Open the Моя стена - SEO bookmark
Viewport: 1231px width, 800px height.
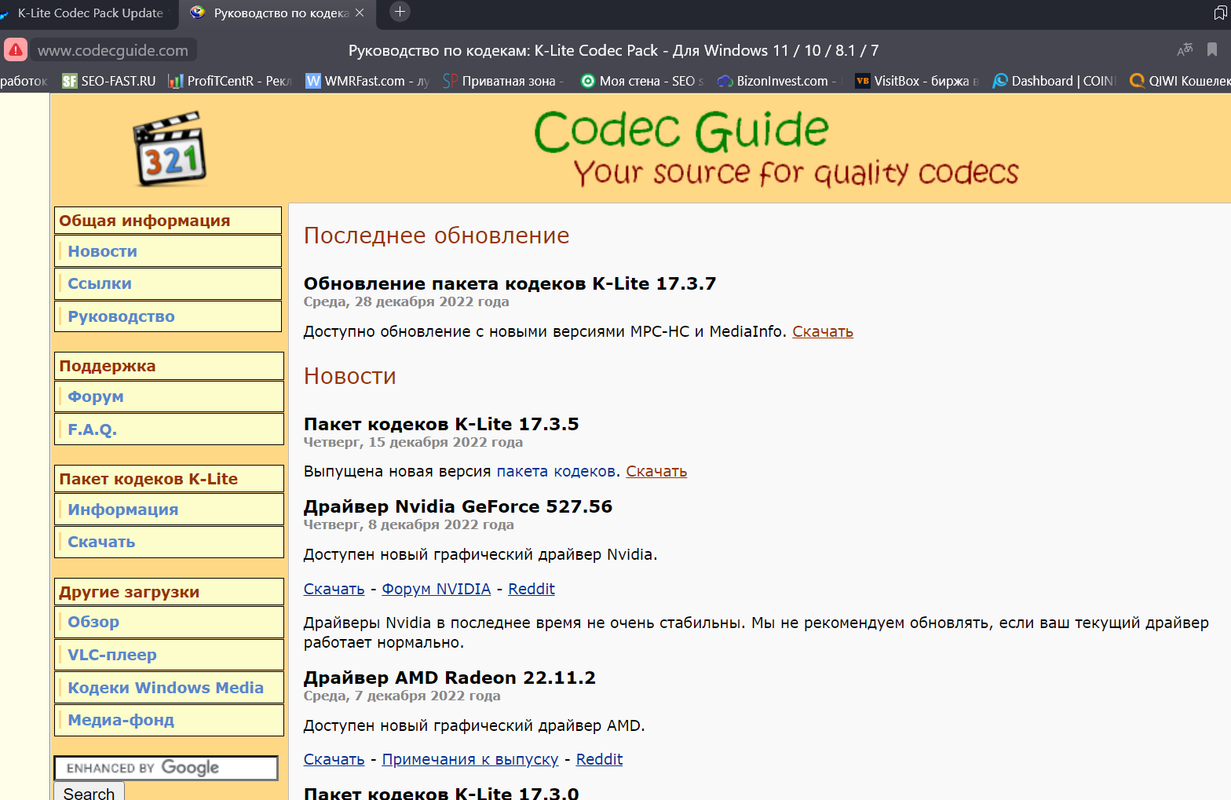click(641, 81)
